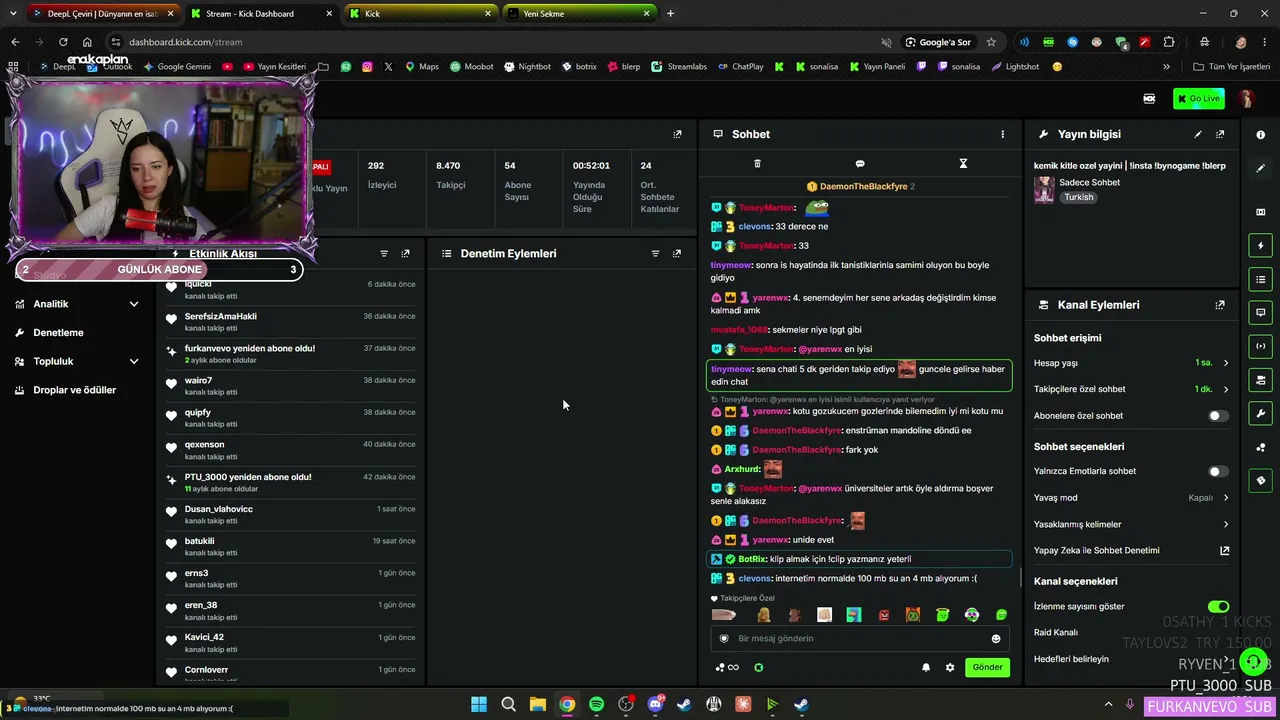Toggle the list panel sidebar icon
This screenshot has height=720, width=1280.
click(x=1260, y=279)
